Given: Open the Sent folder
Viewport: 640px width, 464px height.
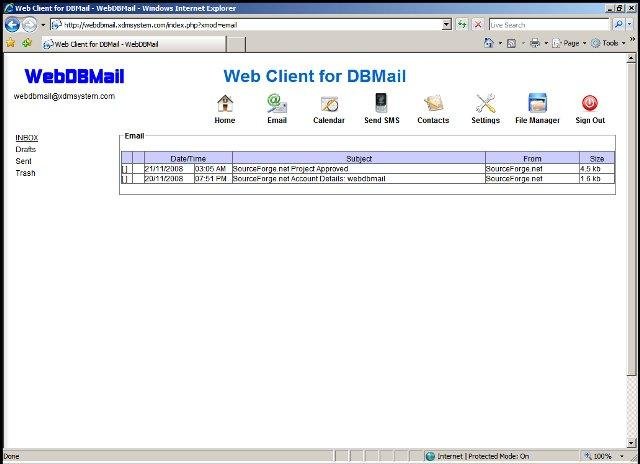Looking at the screenshot, I should click(23, 161).
